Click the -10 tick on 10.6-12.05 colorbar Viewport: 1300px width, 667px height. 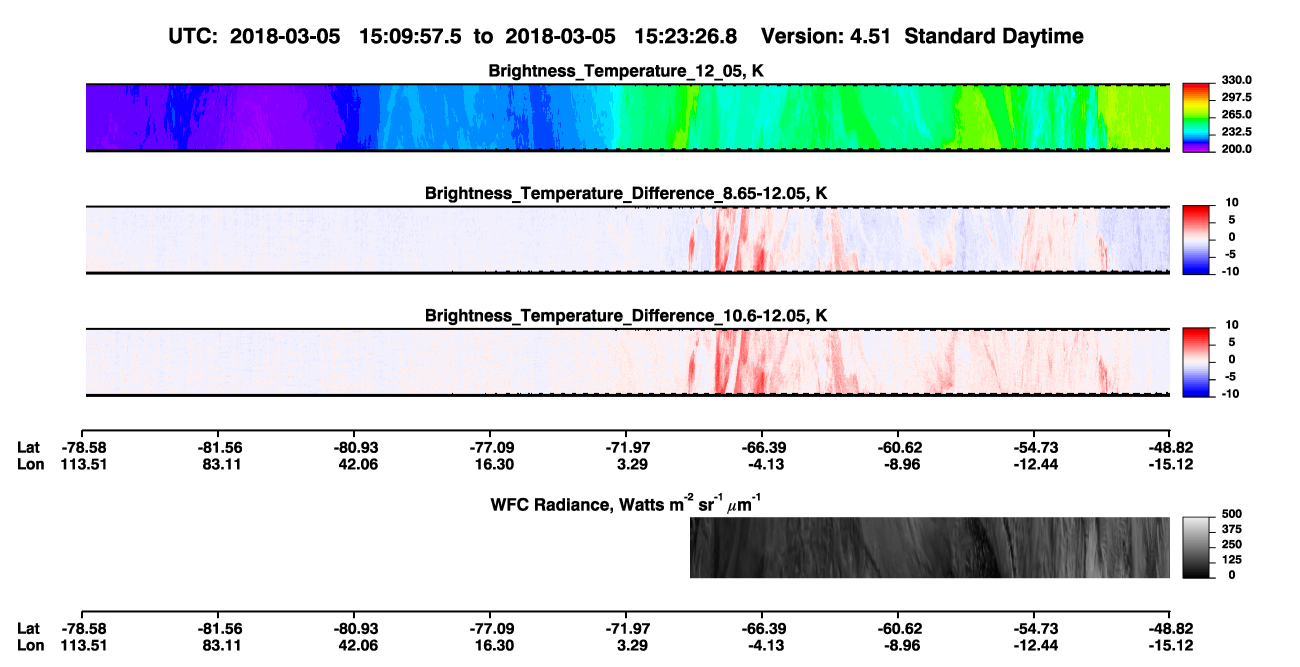click(1229, 393)
